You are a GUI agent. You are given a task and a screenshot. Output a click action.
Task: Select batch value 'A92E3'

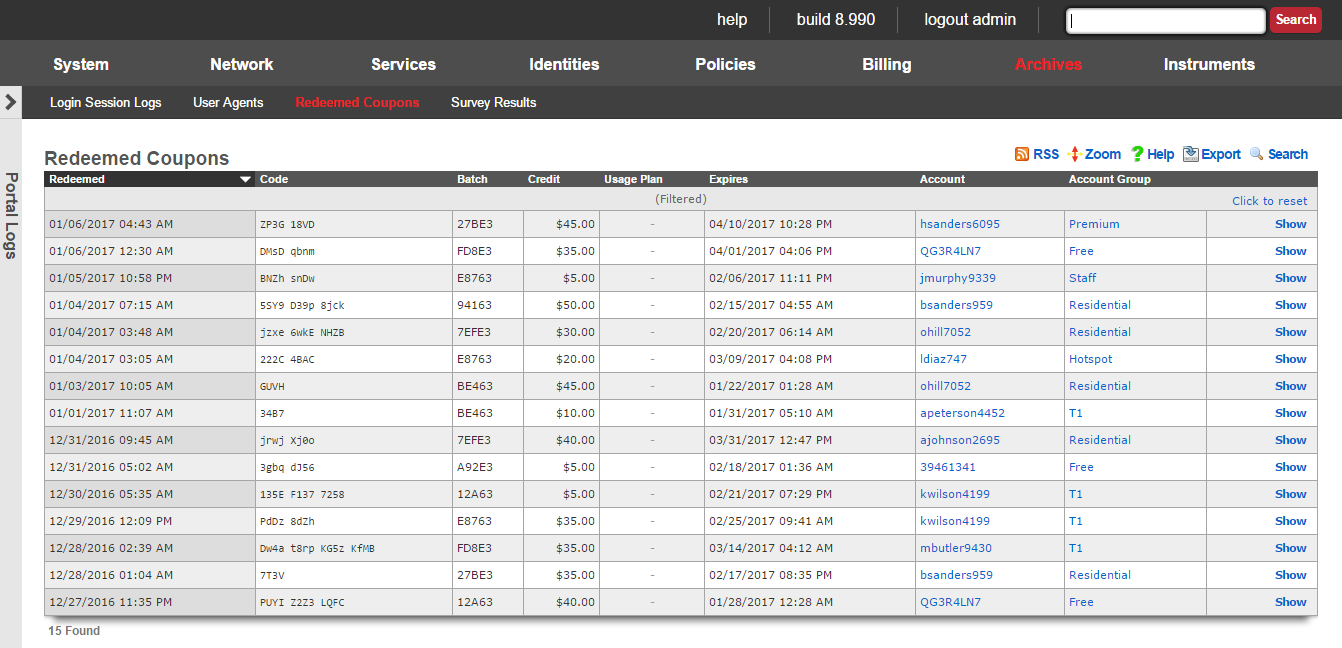point(475,467)
